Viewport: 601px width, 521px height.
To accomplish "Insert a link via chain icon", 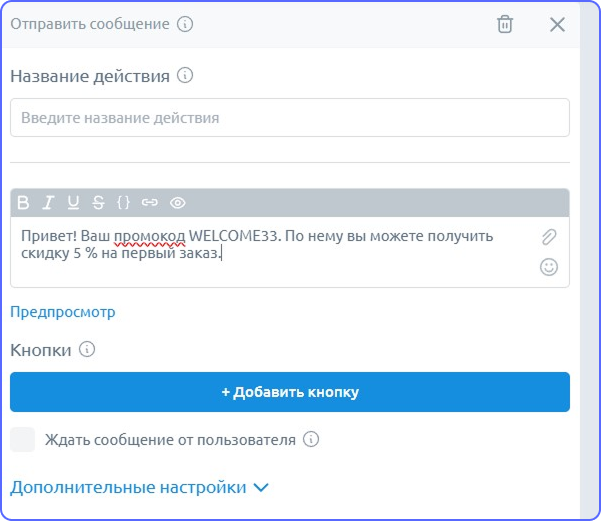I will coord(149,202).
